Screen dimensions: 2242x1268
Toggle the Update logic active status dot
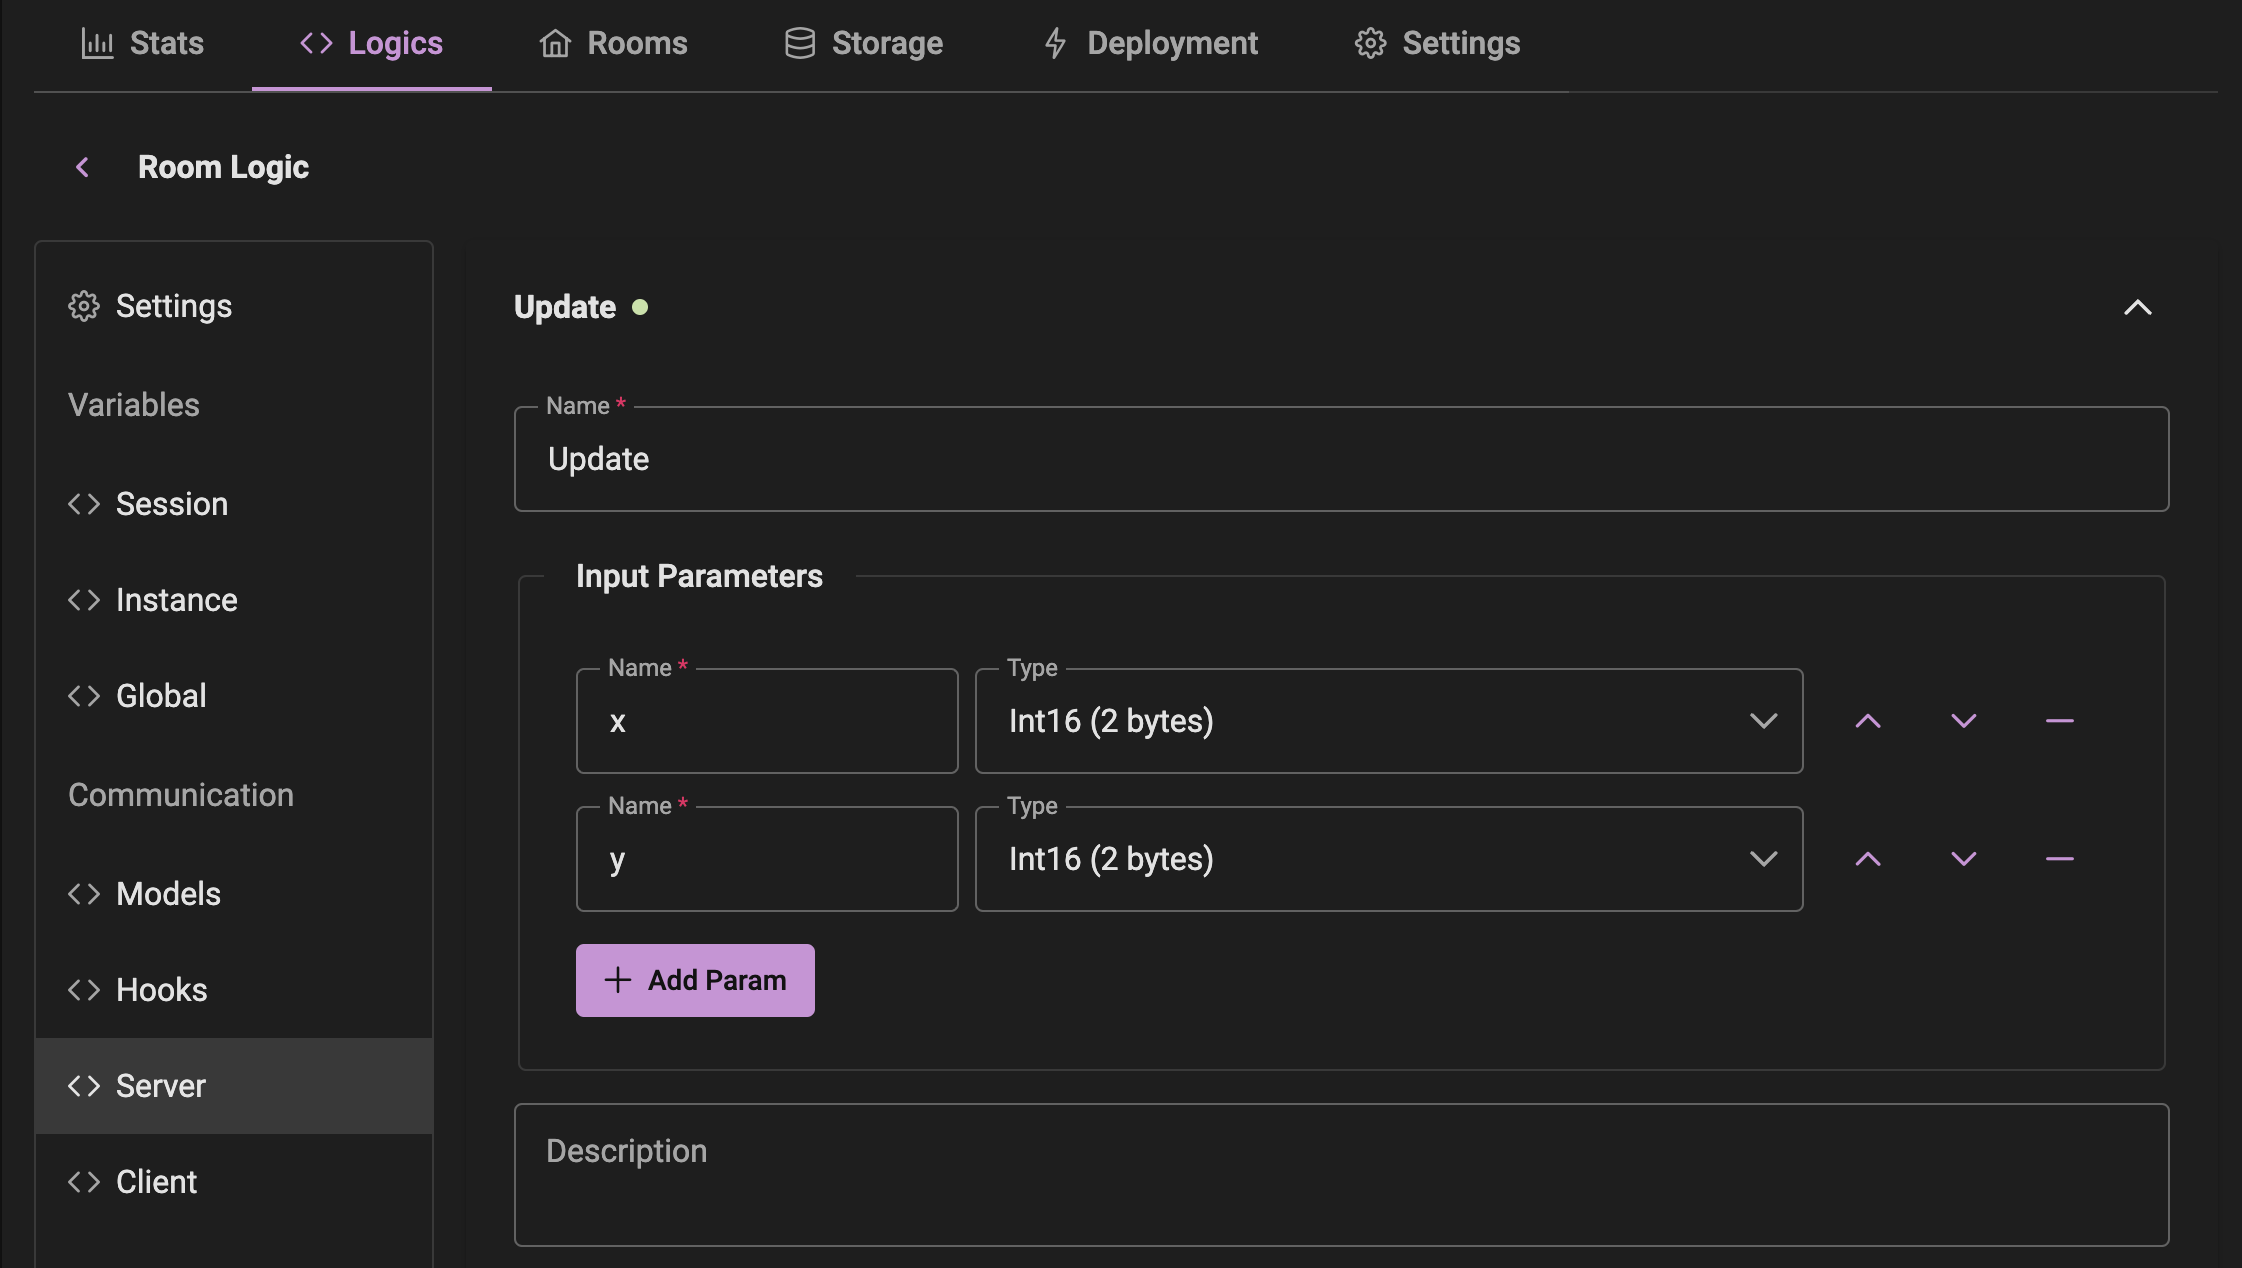click(639, 307)
